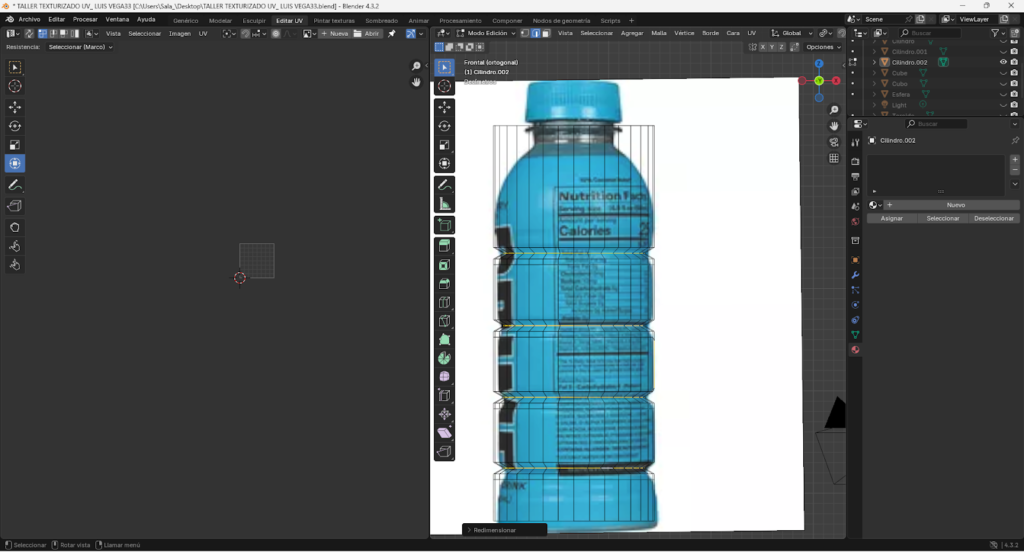Switch to the Modelar workspace tab
The width and height of the screenshot is (1024, 552).
click(220, 20)
